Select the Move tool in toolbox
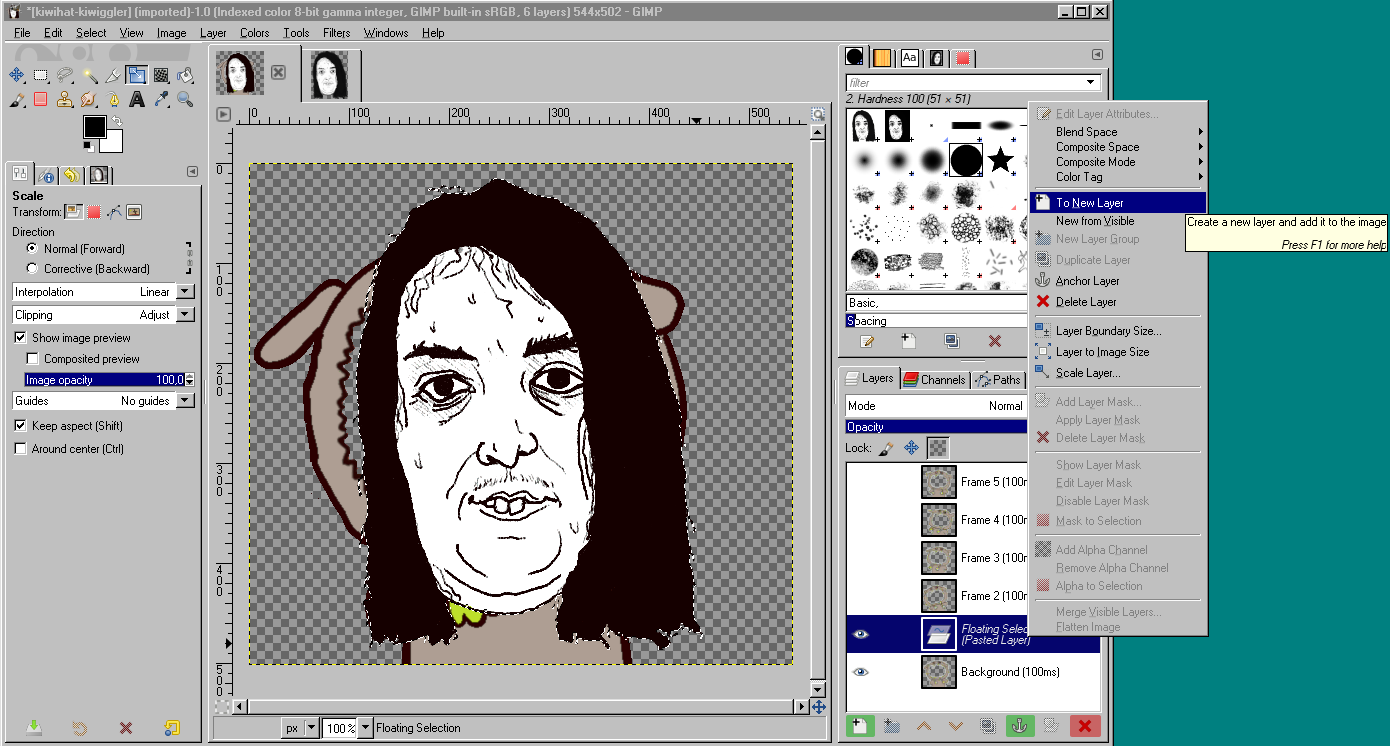The height and width of the screenshot is (746, 1390). [x=16, y=75]
